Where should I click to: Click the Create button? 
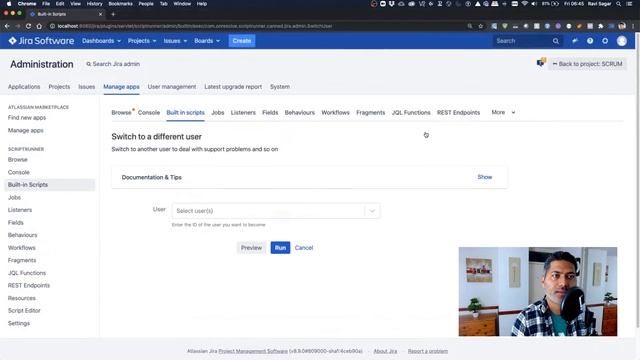242,41
